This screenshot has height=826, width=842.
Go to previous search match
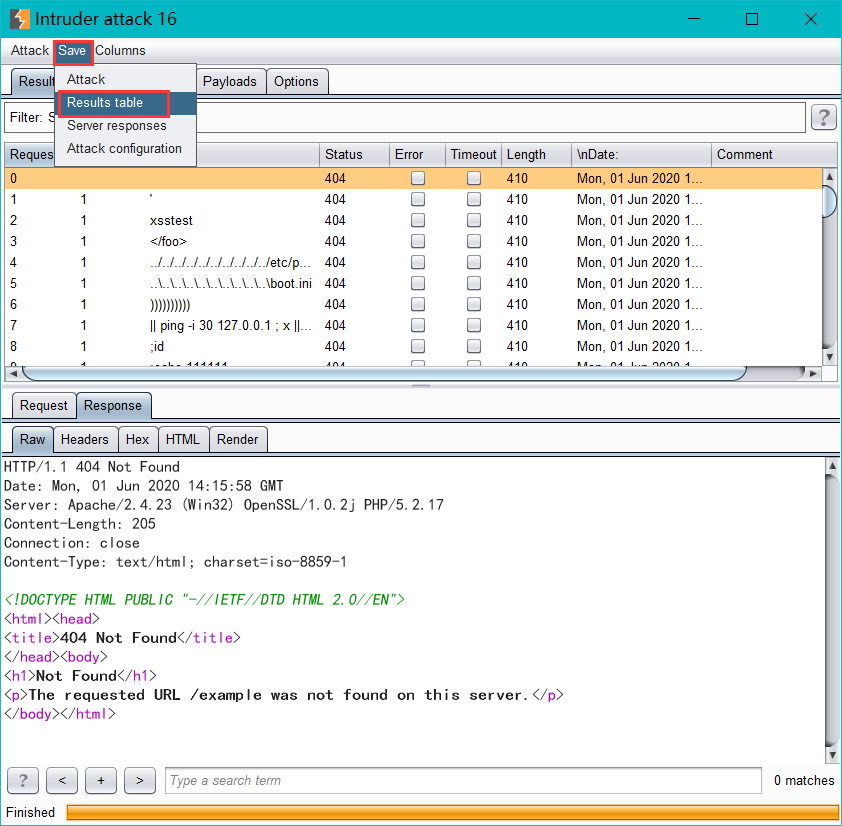pos(62,780)
